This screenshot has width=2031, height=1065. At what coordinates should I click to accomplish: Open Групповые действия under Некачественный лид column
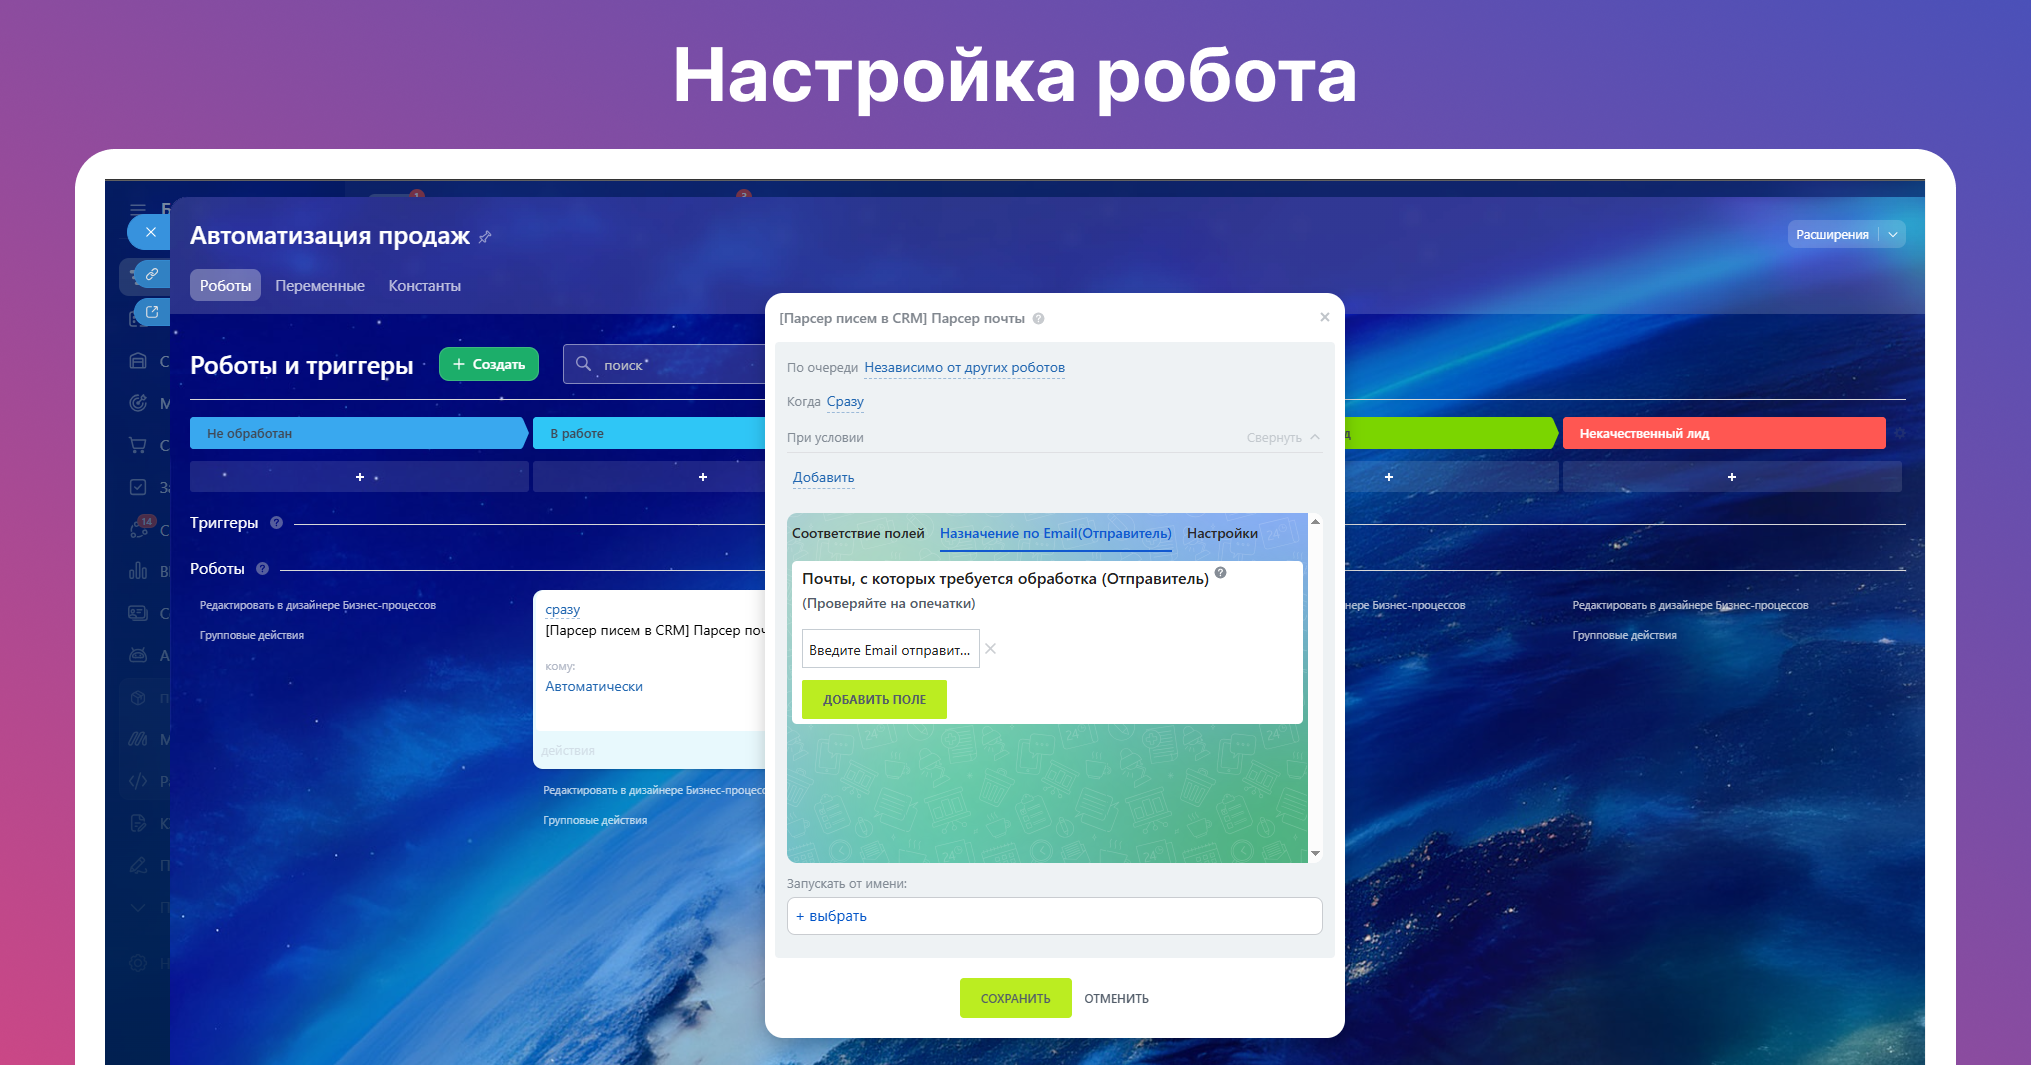[1624, 635]
